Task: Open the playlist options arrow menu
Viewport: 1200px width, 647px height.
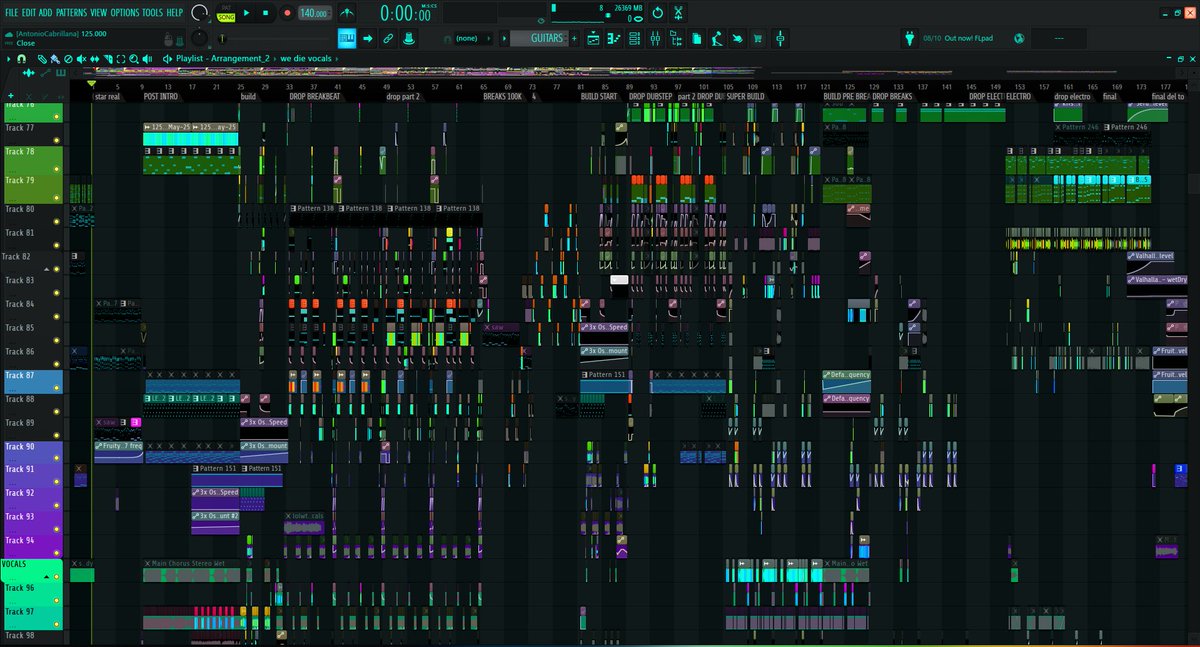Action: pyautogui.click(x=8, y=59)
